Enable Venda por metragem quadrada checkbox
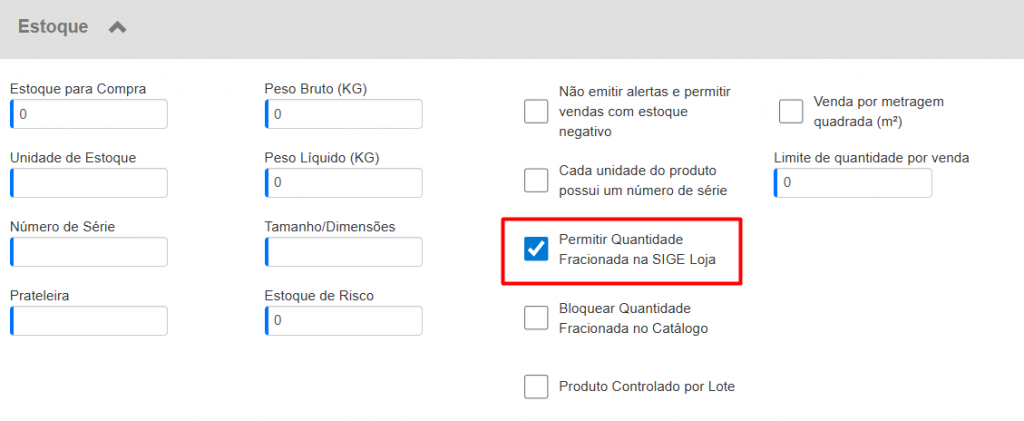Screen dimensions: 1024x421 (791, 111)
